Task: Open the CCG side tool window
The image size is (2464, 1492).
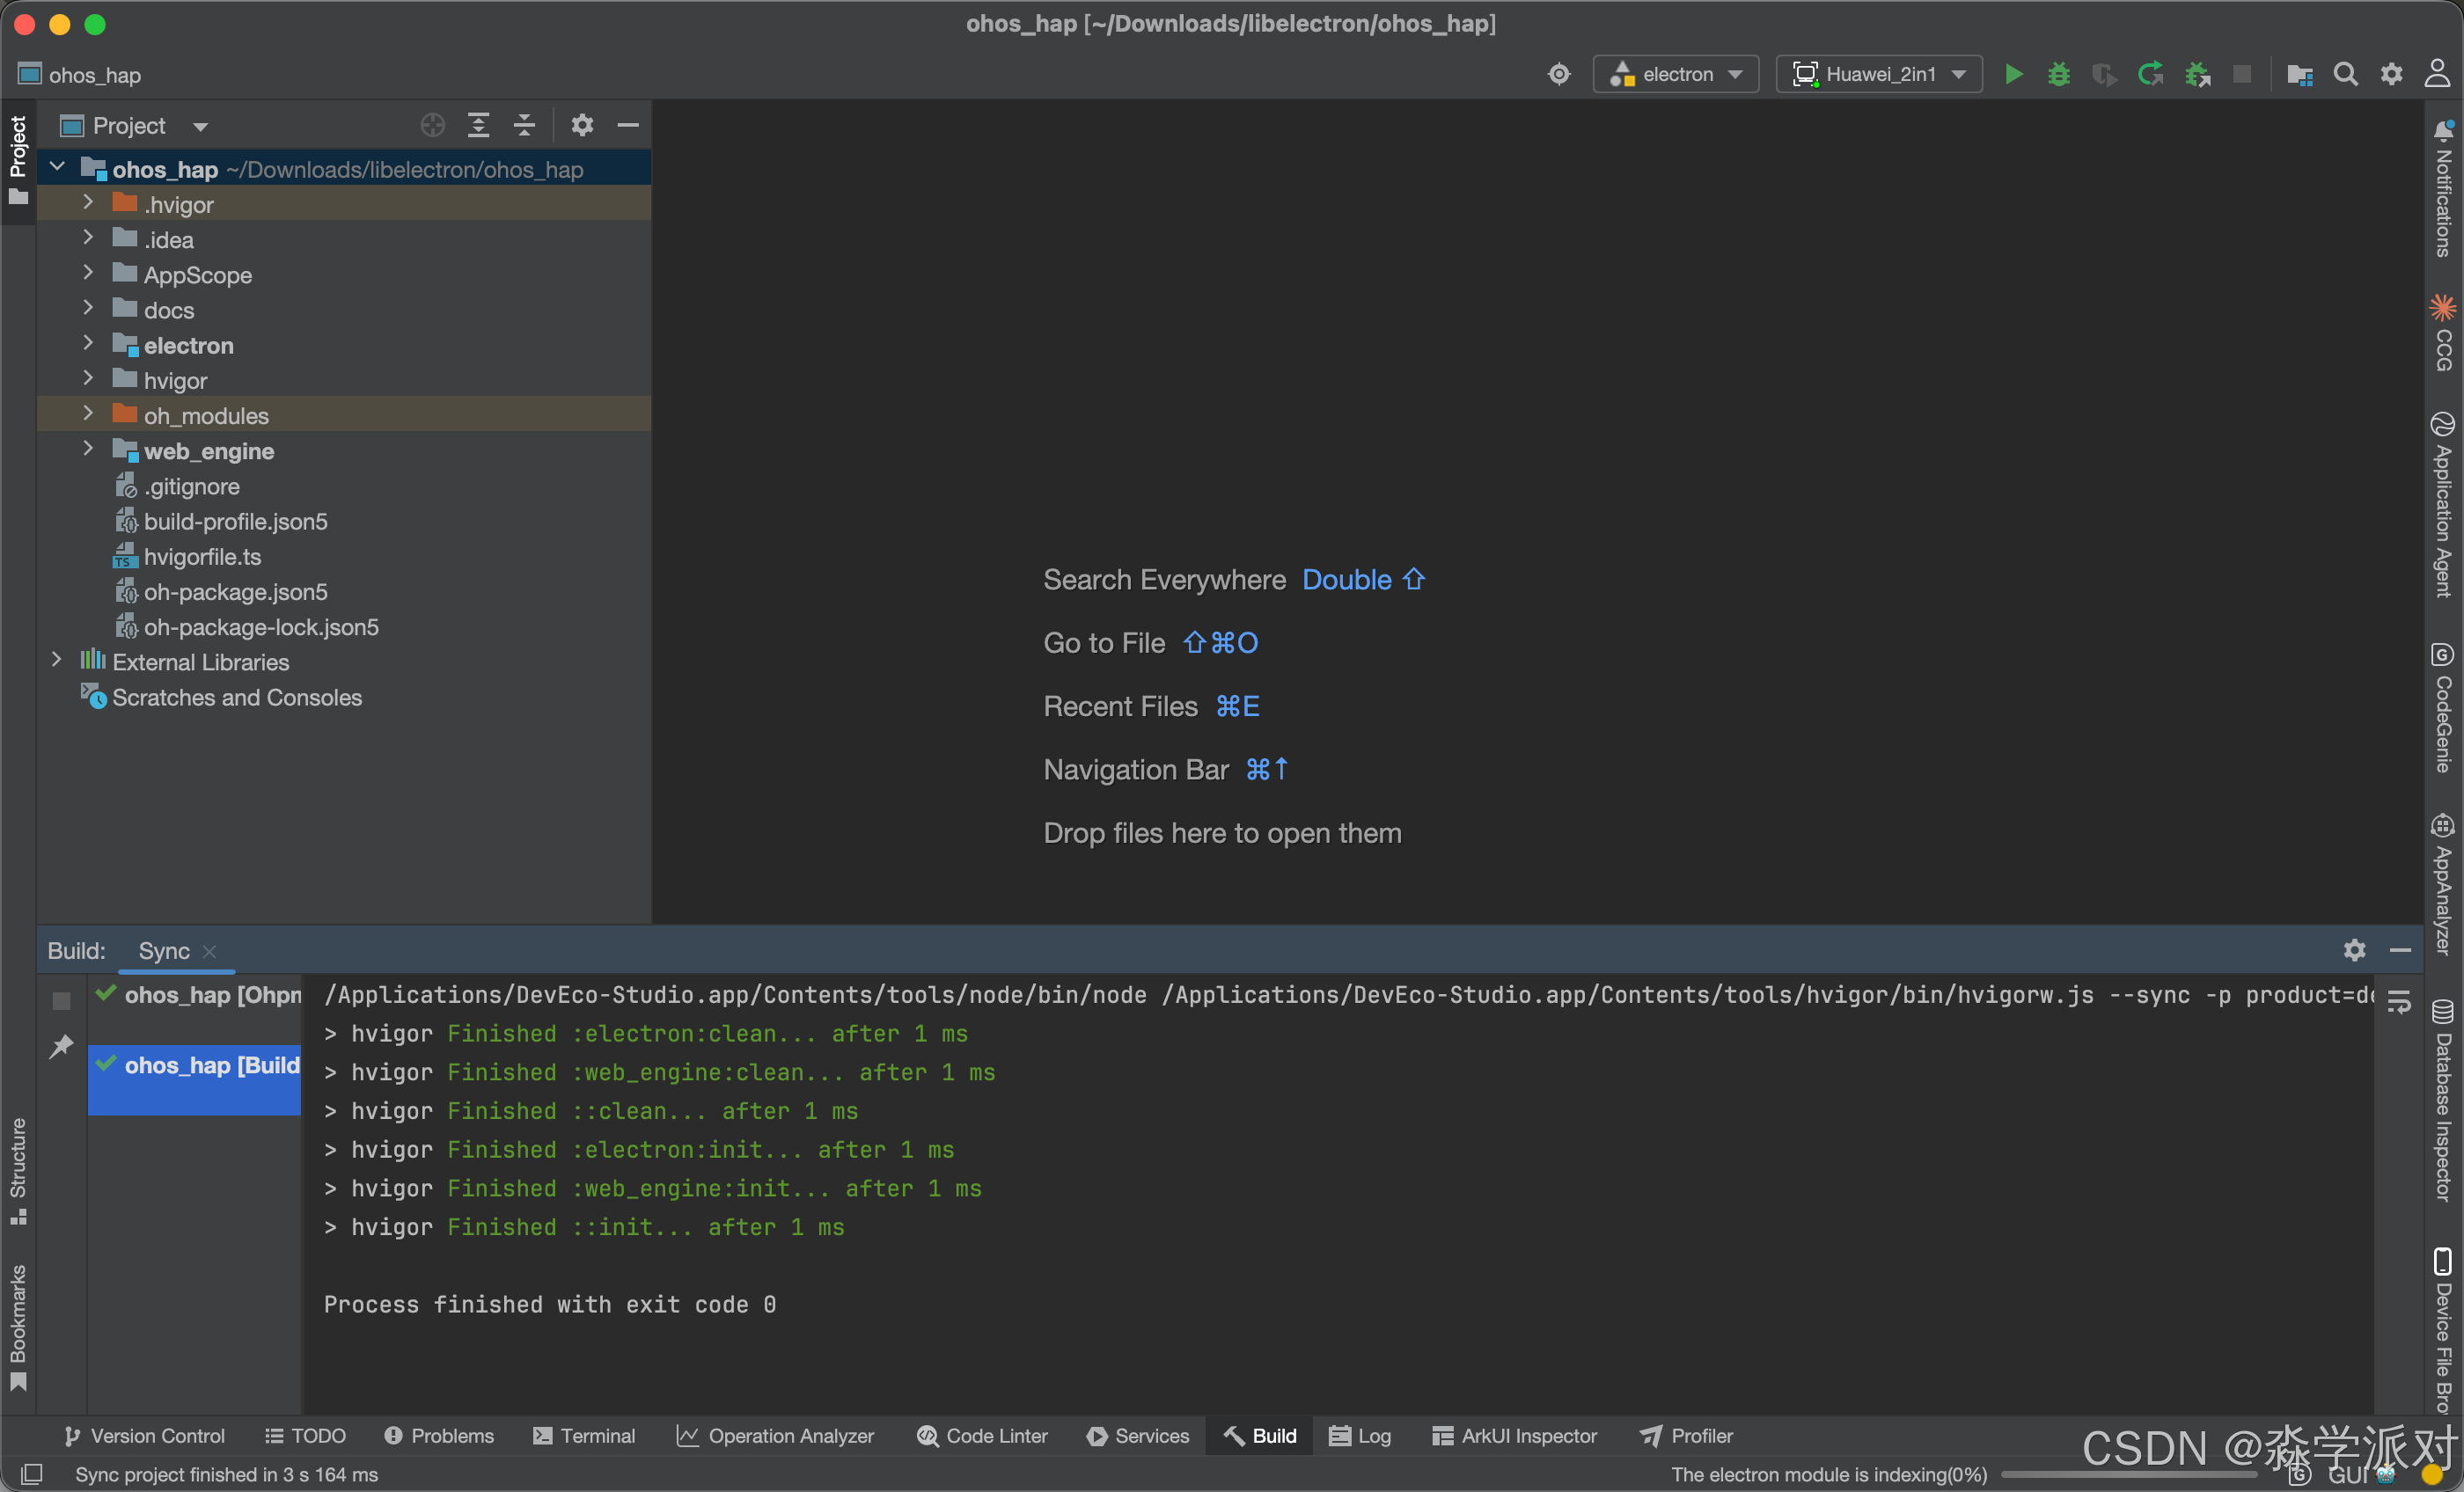Action: click(2444, 332)
